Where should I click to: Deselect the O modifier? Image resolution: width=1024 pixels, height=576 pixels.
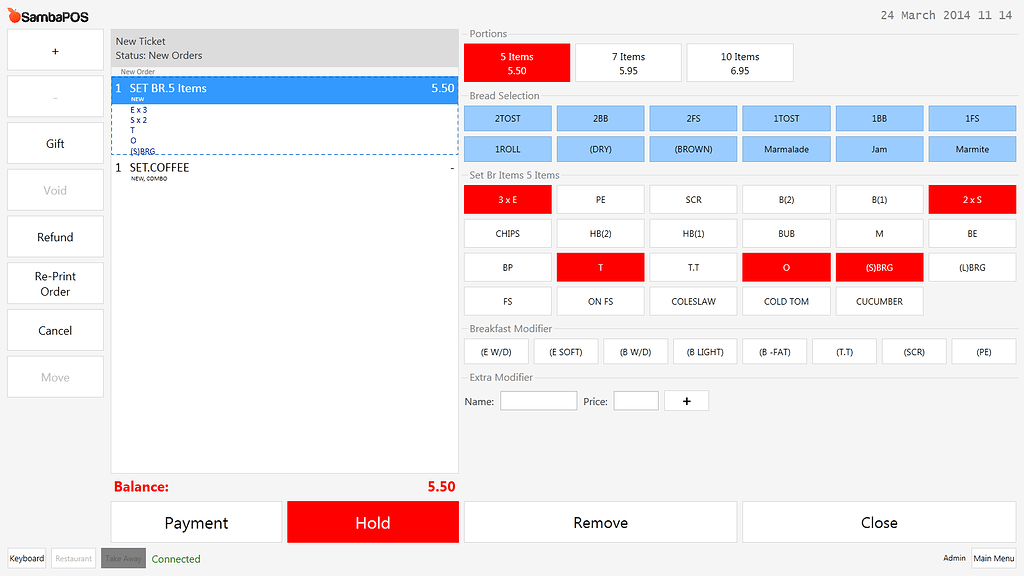[786, 267]
